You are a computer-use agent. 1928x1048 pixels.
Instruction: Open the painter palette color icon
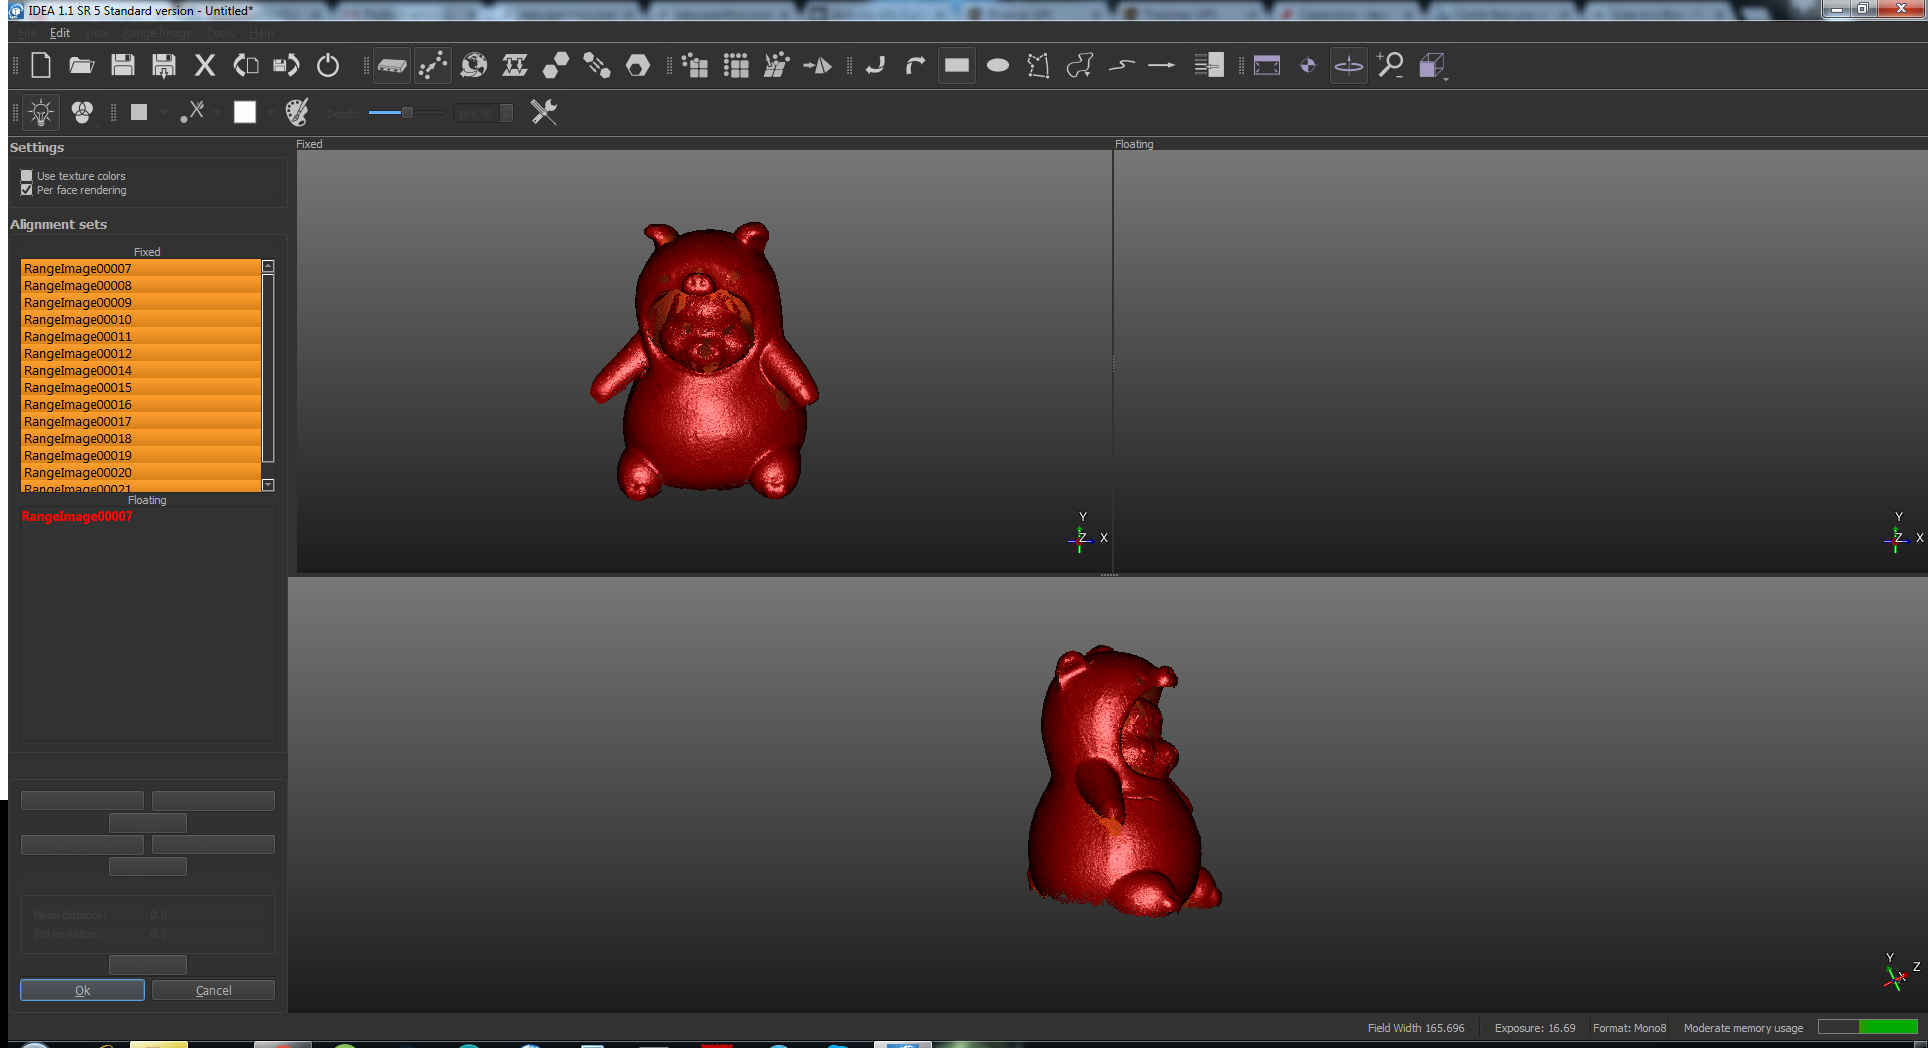pos(297,112)
